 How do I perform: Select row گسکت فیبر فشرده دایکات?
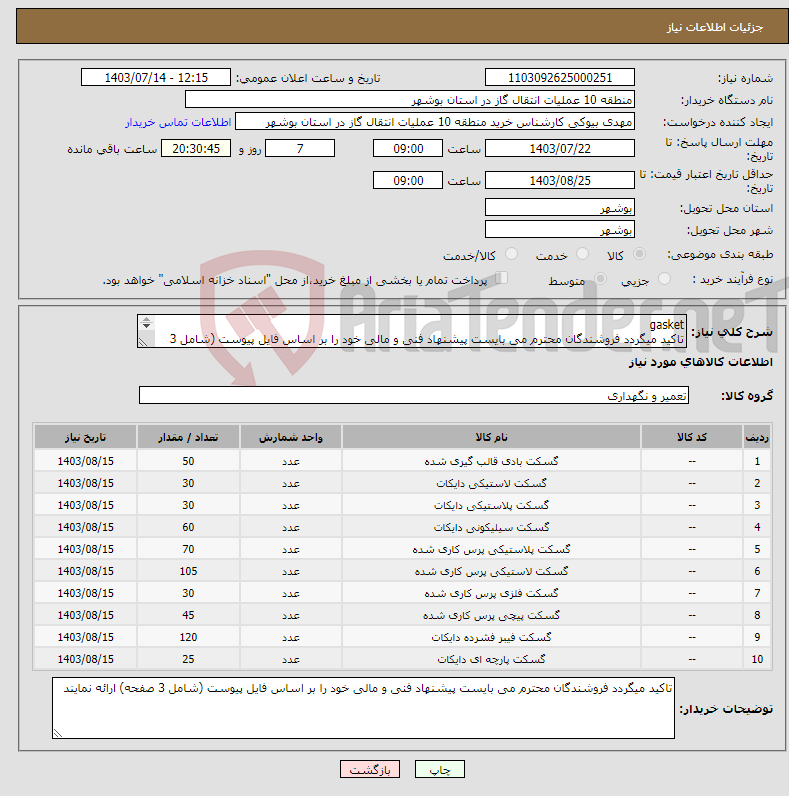pyautogui.click(x=402, y=637)
